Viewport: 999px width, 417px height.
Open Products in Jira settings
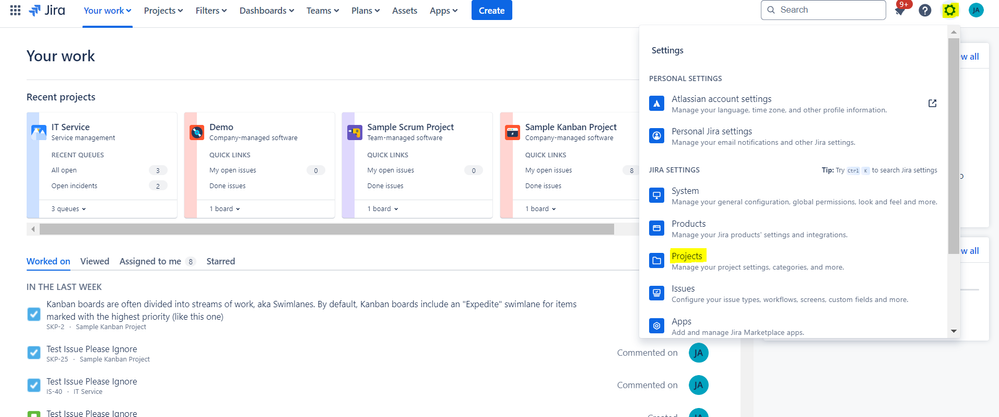tap(793, 228)
